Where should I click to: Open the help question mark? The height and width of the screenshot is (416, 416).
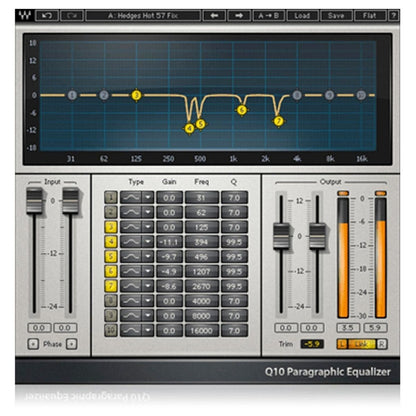pos(394,16)
